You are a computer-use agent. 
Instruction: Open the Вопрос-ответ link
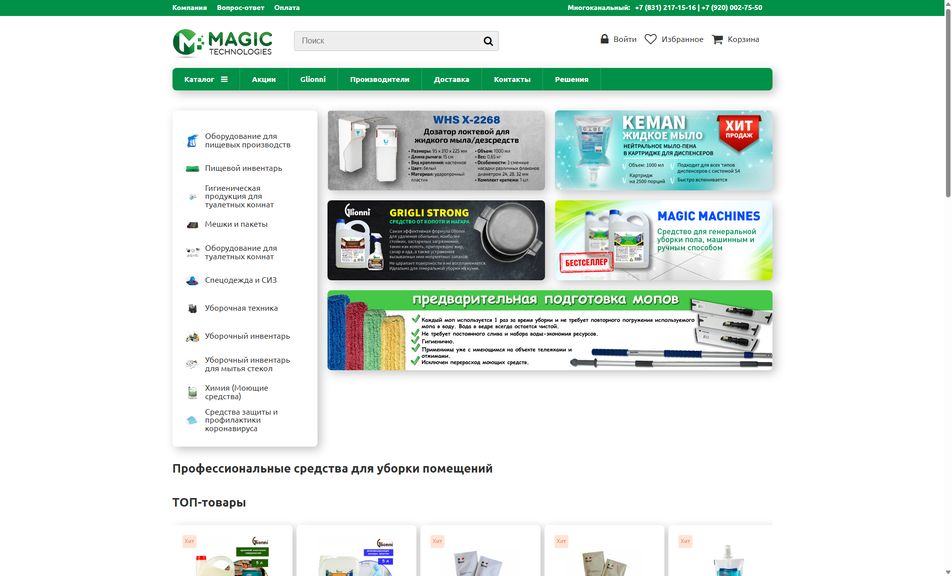click(x=240, y=8)
